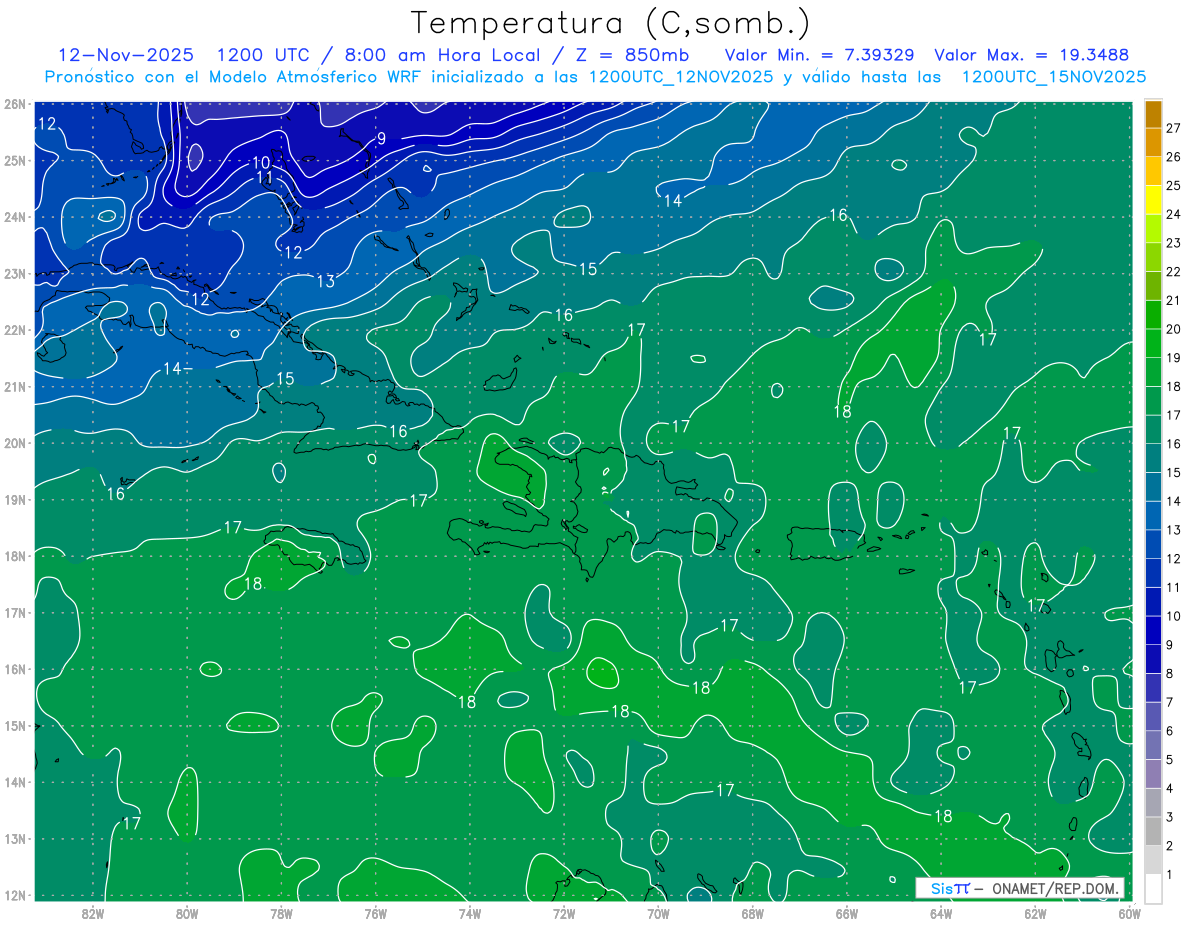Click the "72W" longitude axis label

coord(564,913)
